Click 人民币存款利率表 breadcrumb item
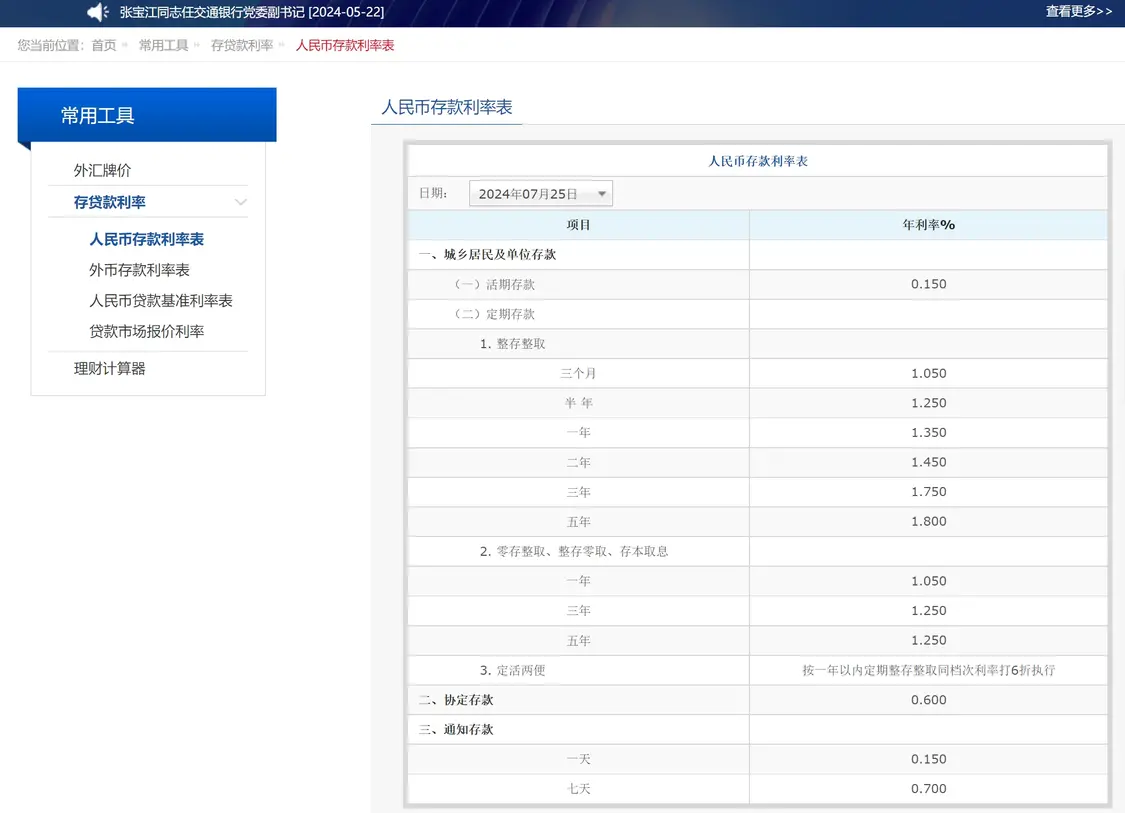This screenshot has width=1125, height=813. pyautogui.click(x=344, y=45)
